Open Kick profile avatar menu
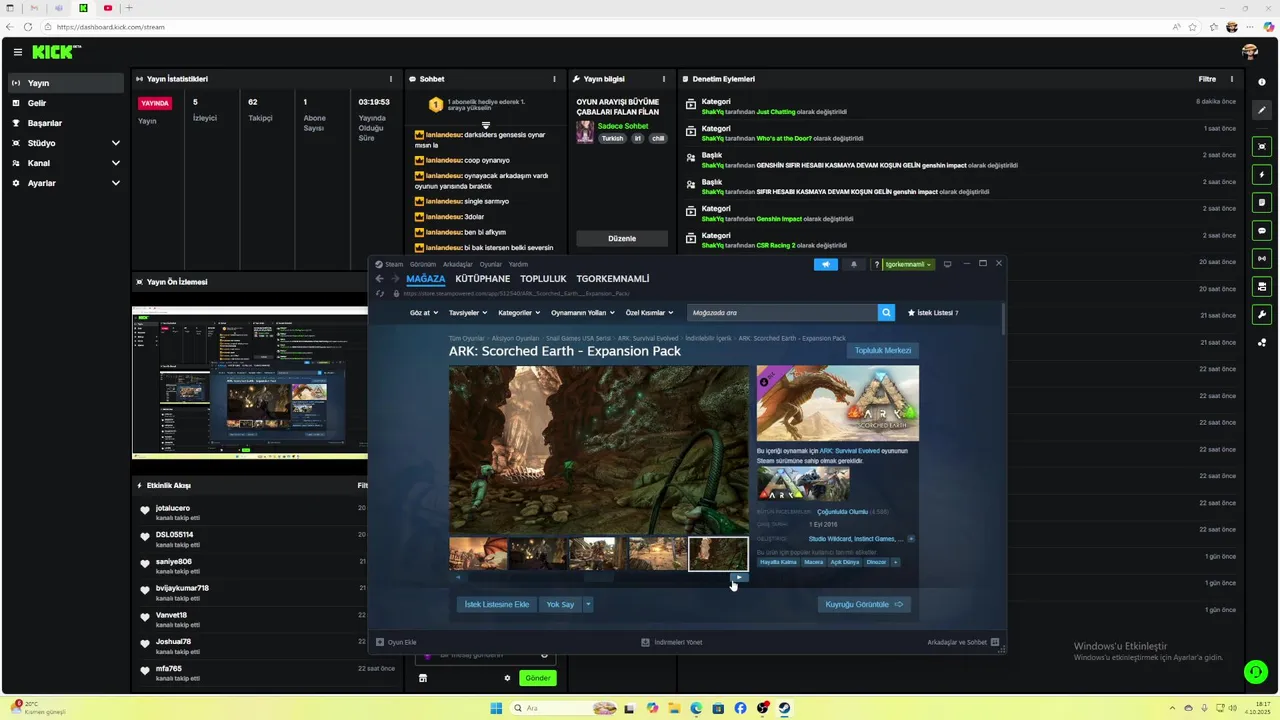Image resolution: width=1280 pixels, height=720 pixels. pyautogui.click(x=1250, y=52)
